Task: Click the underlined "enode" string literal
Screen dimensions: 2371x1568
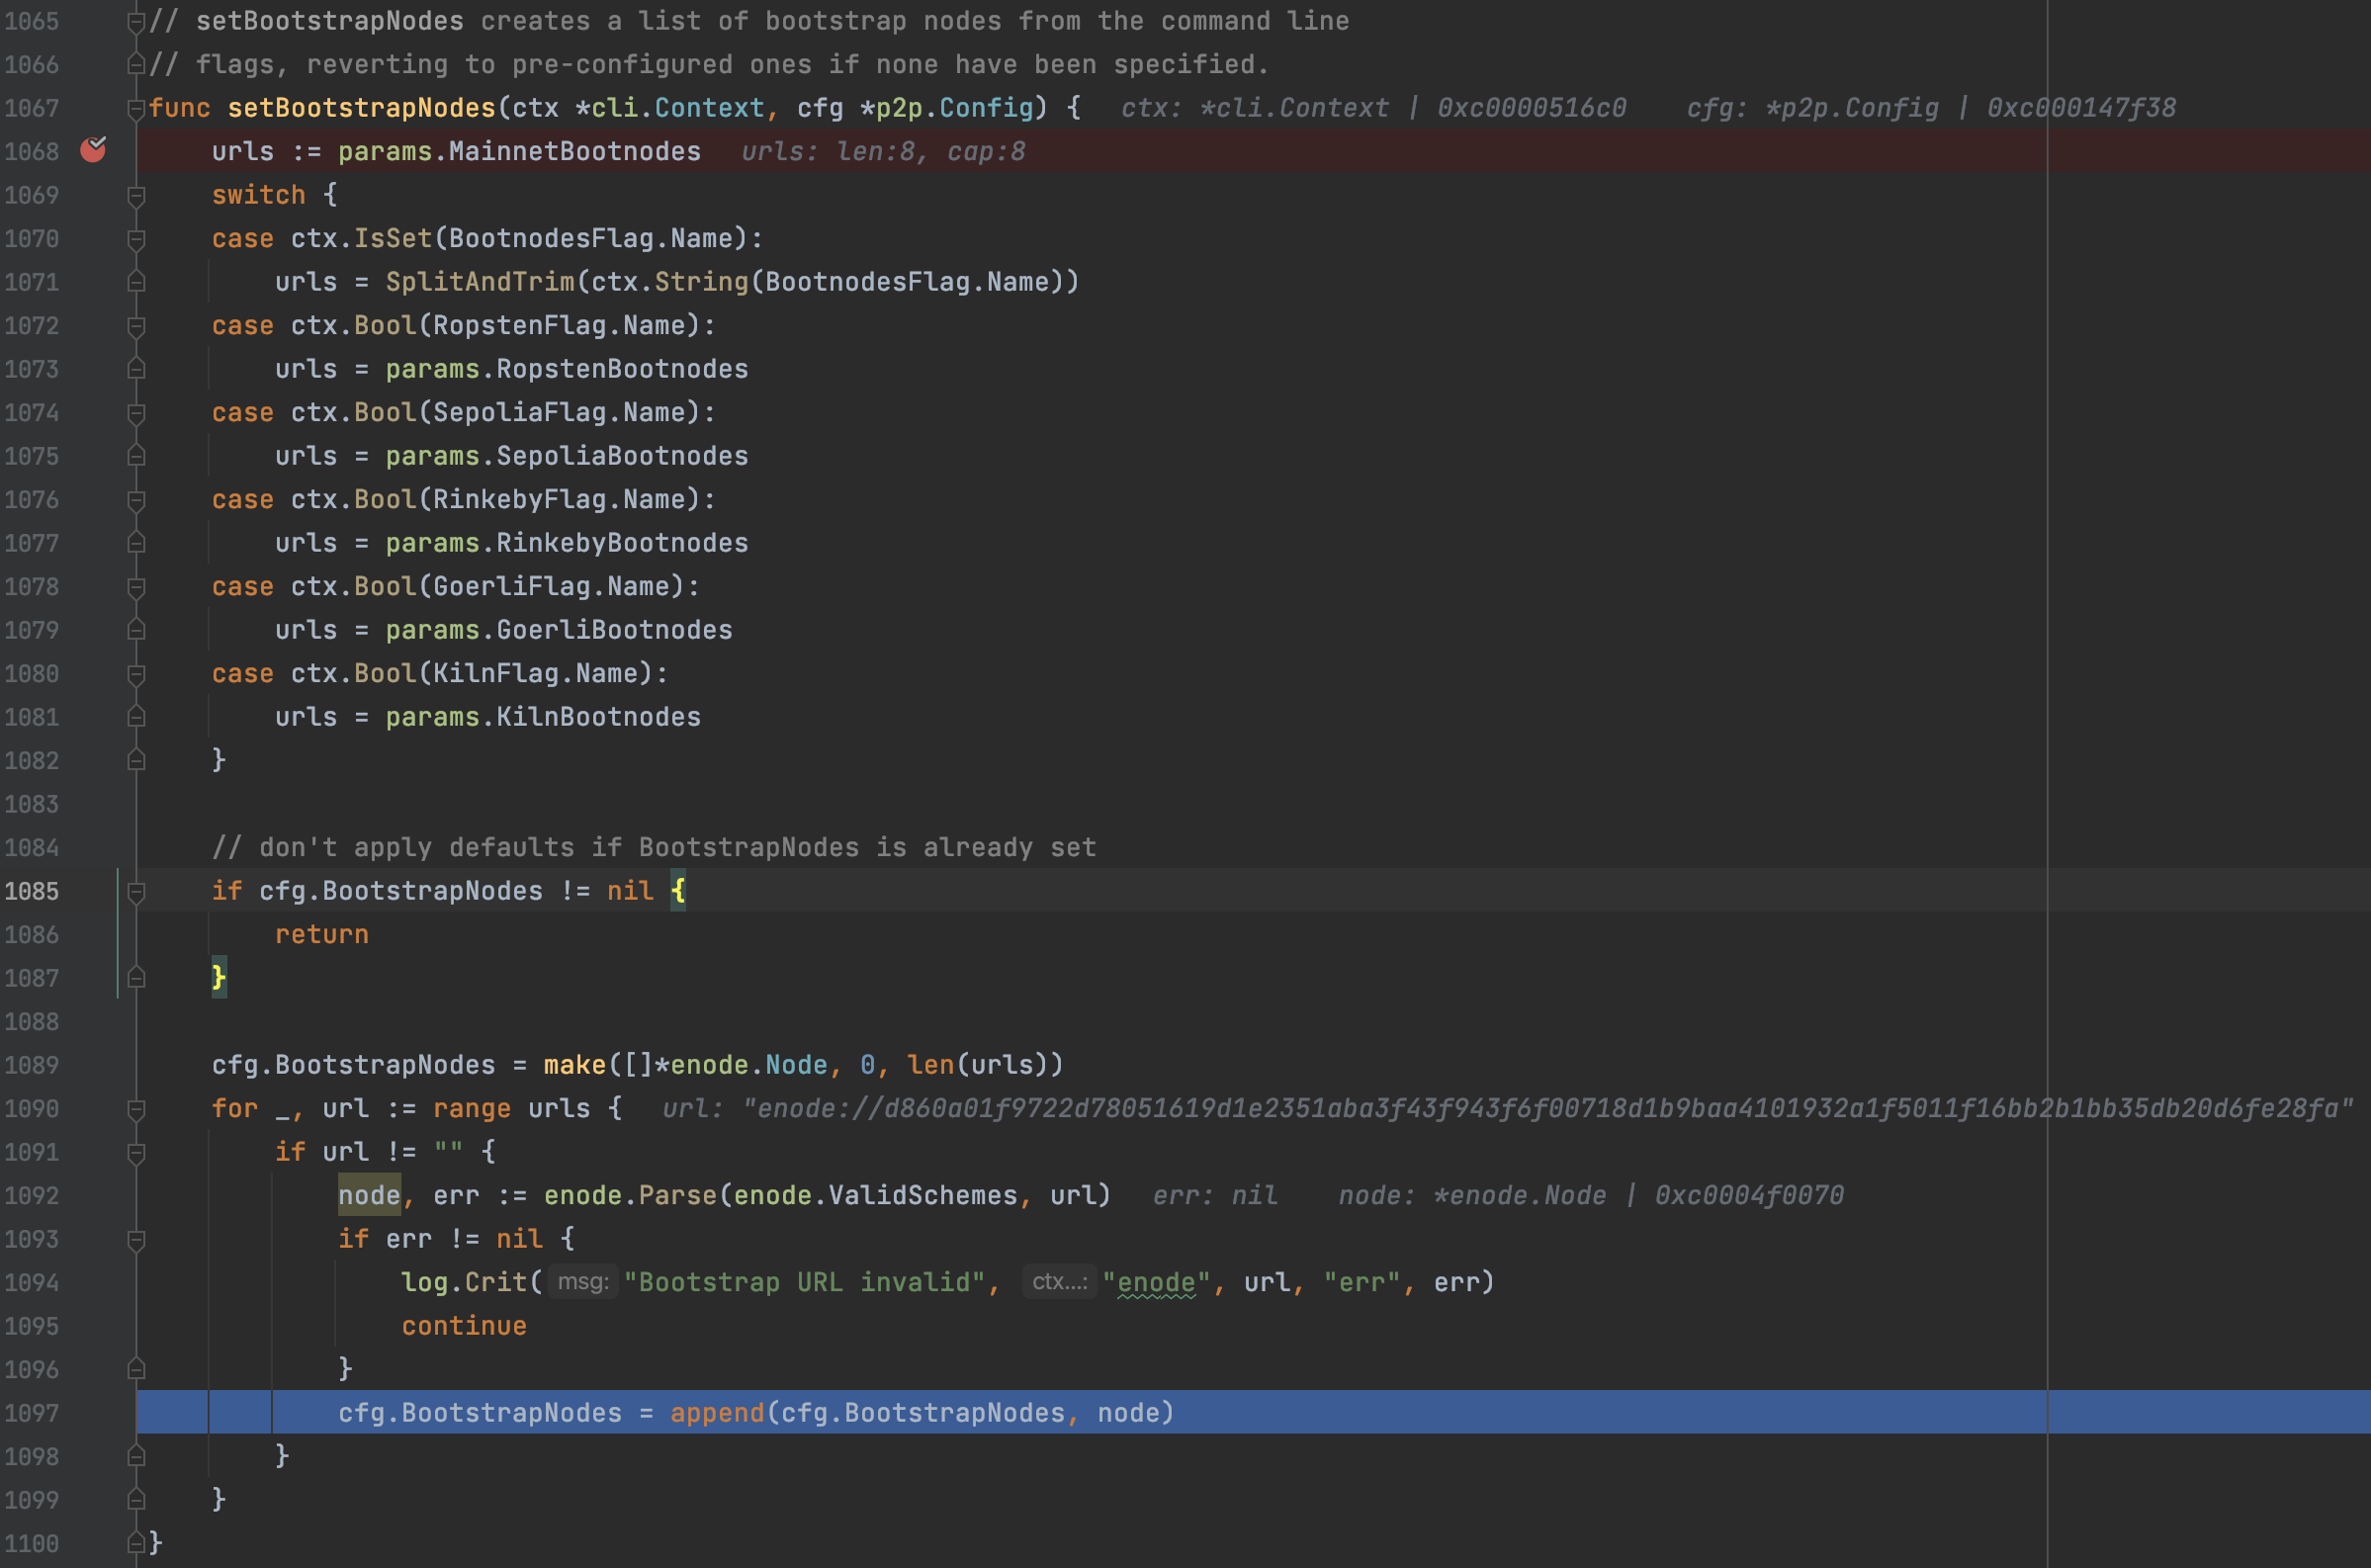Action: 1156,1283
